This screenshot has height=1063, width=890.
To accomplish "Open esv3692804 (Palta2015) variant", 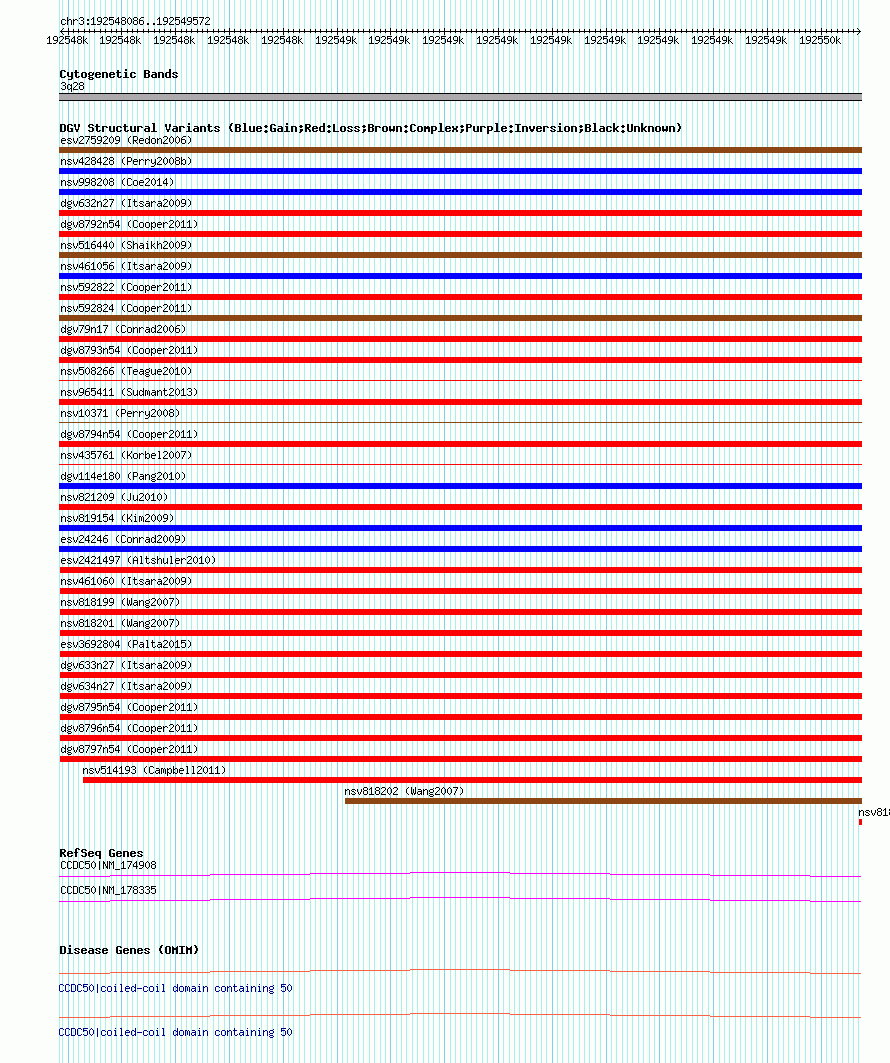I will 126,645.
